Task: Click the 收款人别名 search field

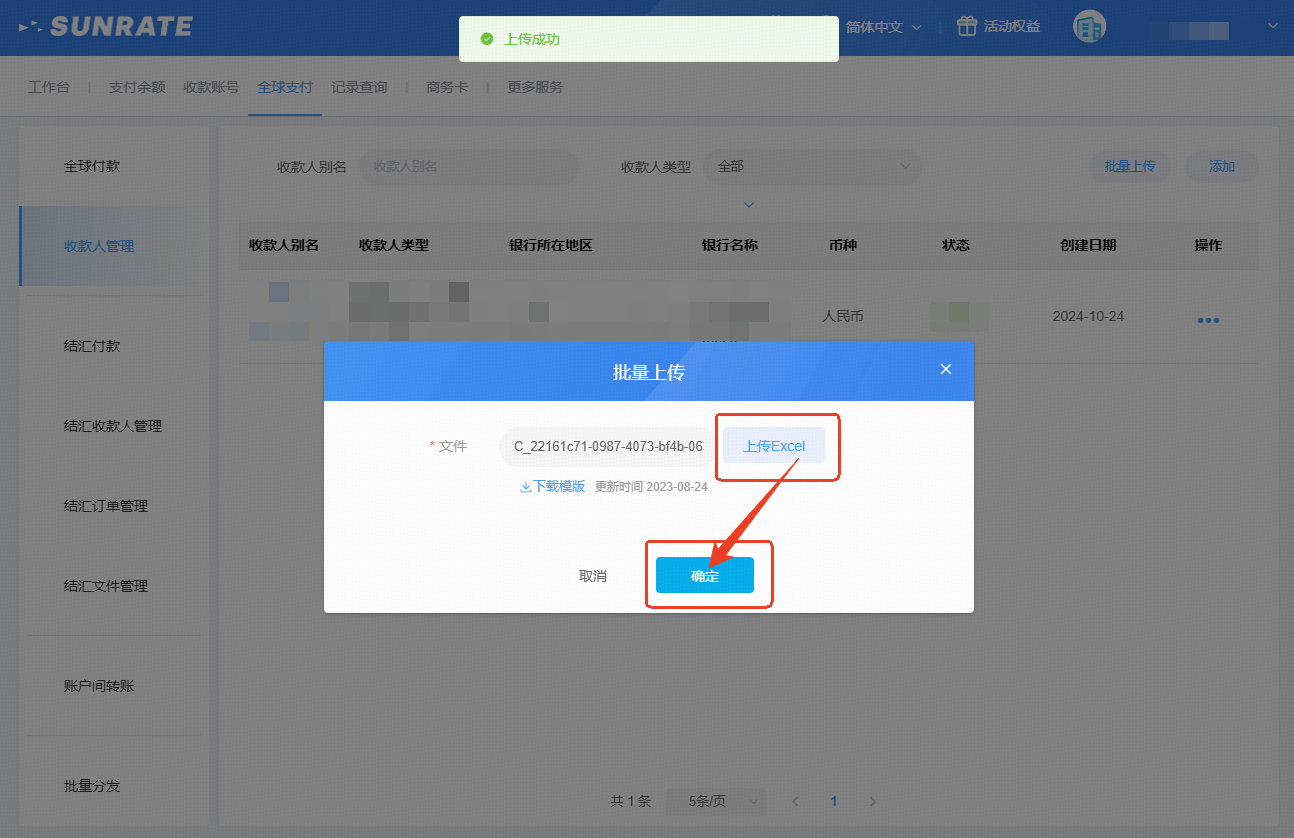Action: pyautogui.click(x=468, y=167)
